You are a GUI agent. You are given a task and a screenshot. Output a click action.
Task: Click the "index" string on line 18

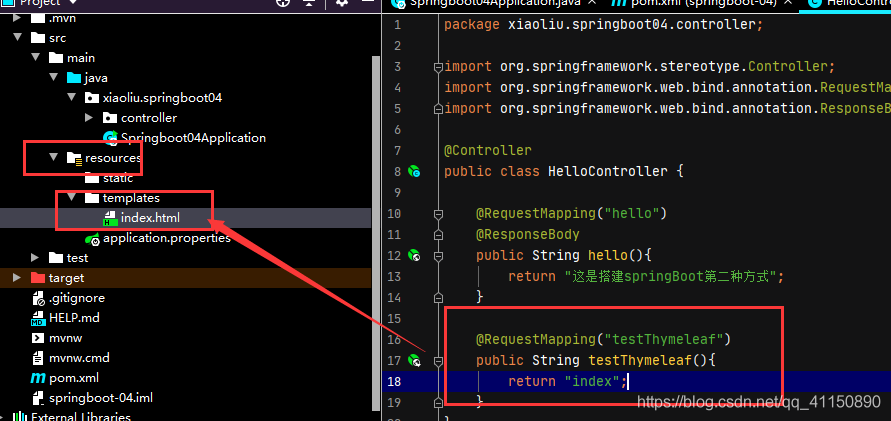[592, 381]
